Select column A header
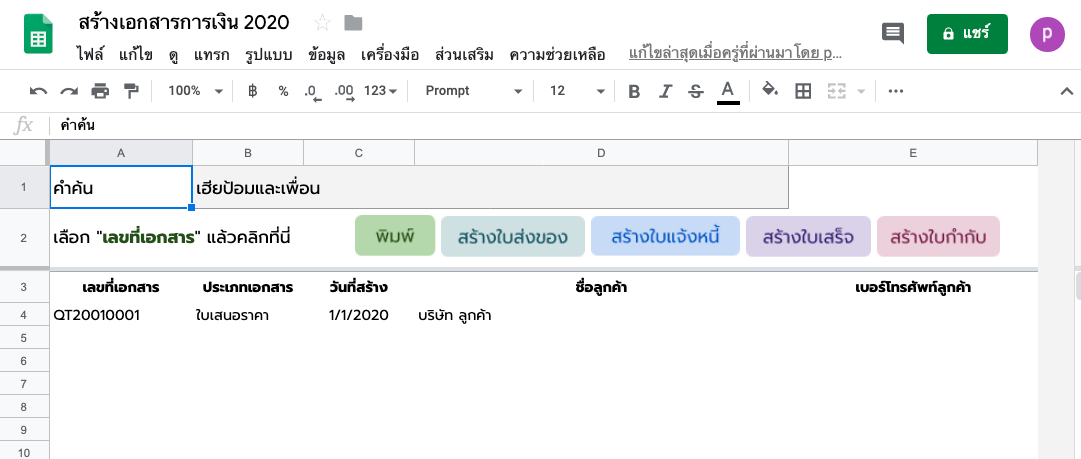 click(x=121, y=153)
